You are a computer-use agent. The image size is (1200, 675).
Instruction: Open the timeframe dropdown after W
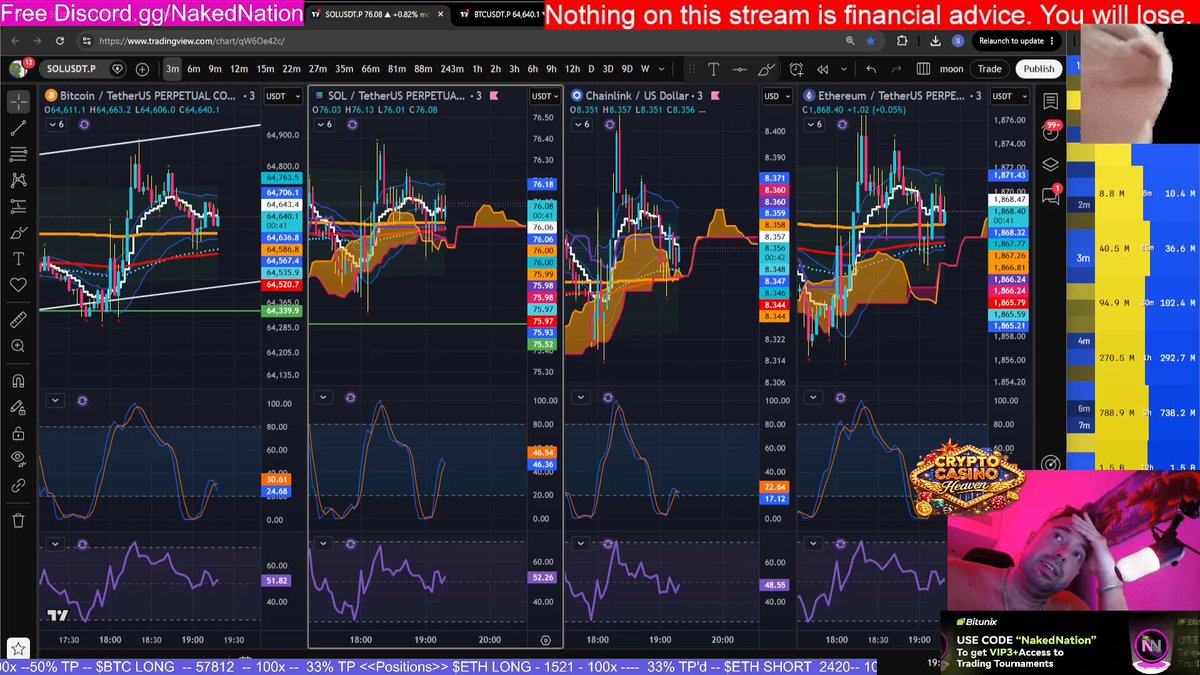point(663,69)
